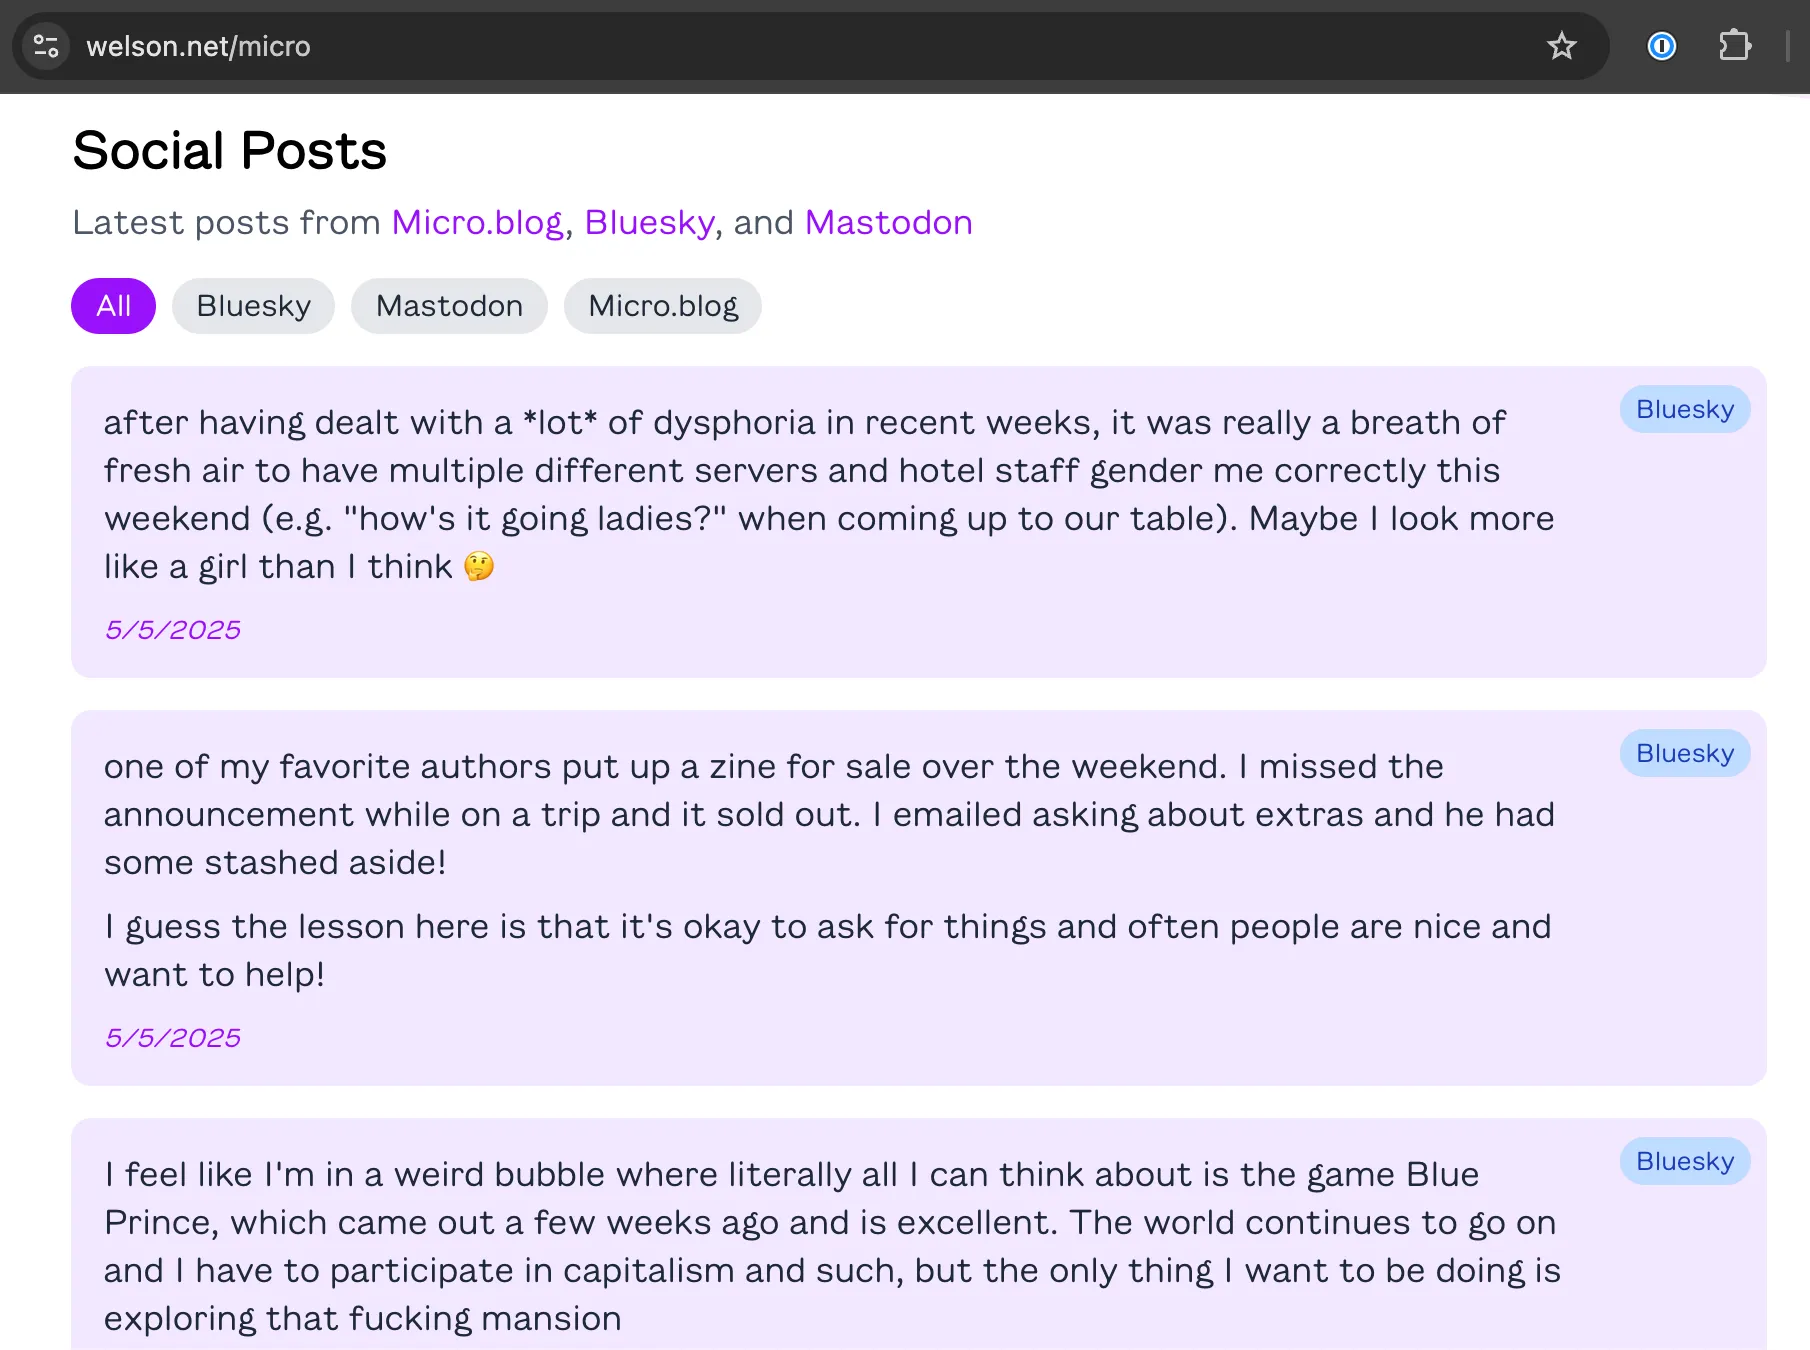Click the Bluesky badge on the zine post

click(1684, 753)
